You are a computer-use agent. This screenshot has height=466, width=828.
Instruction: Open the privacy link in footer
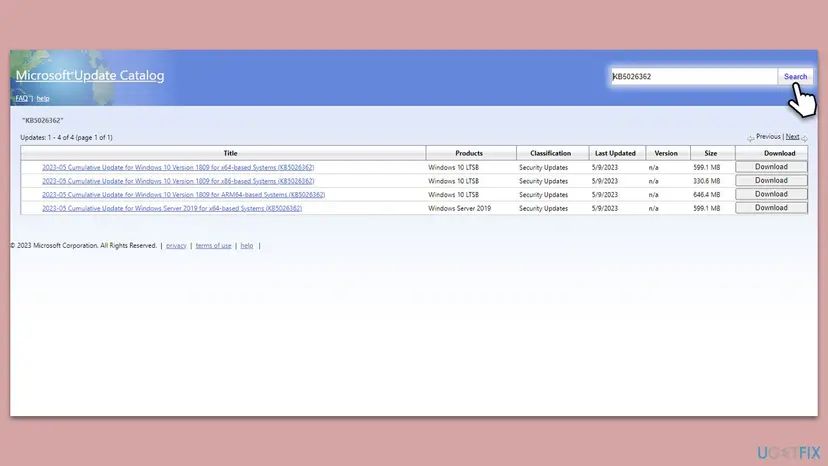click(x=176, y=246)
